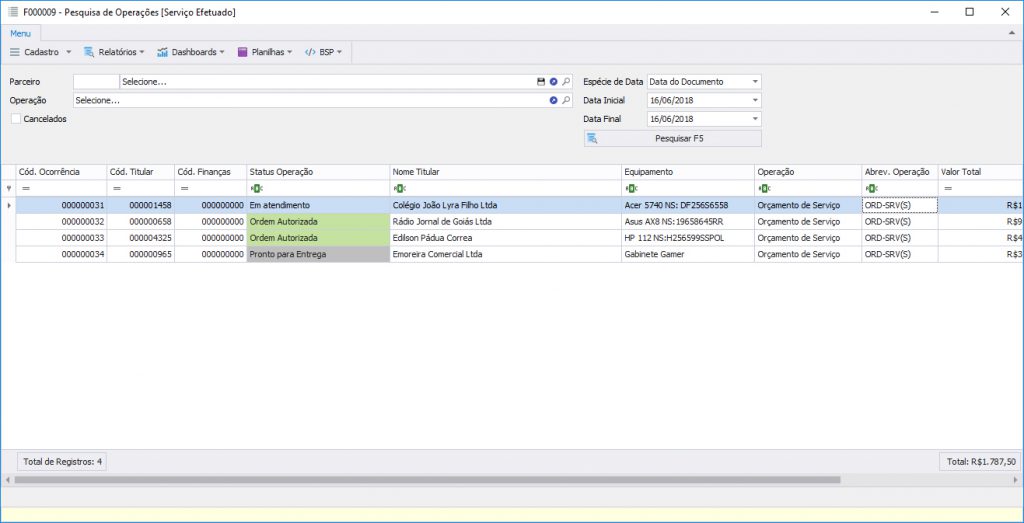The width and height of the screenshot is (1024, 523).
Task: Sort by Equipamento column header
Action: point(688,172)
